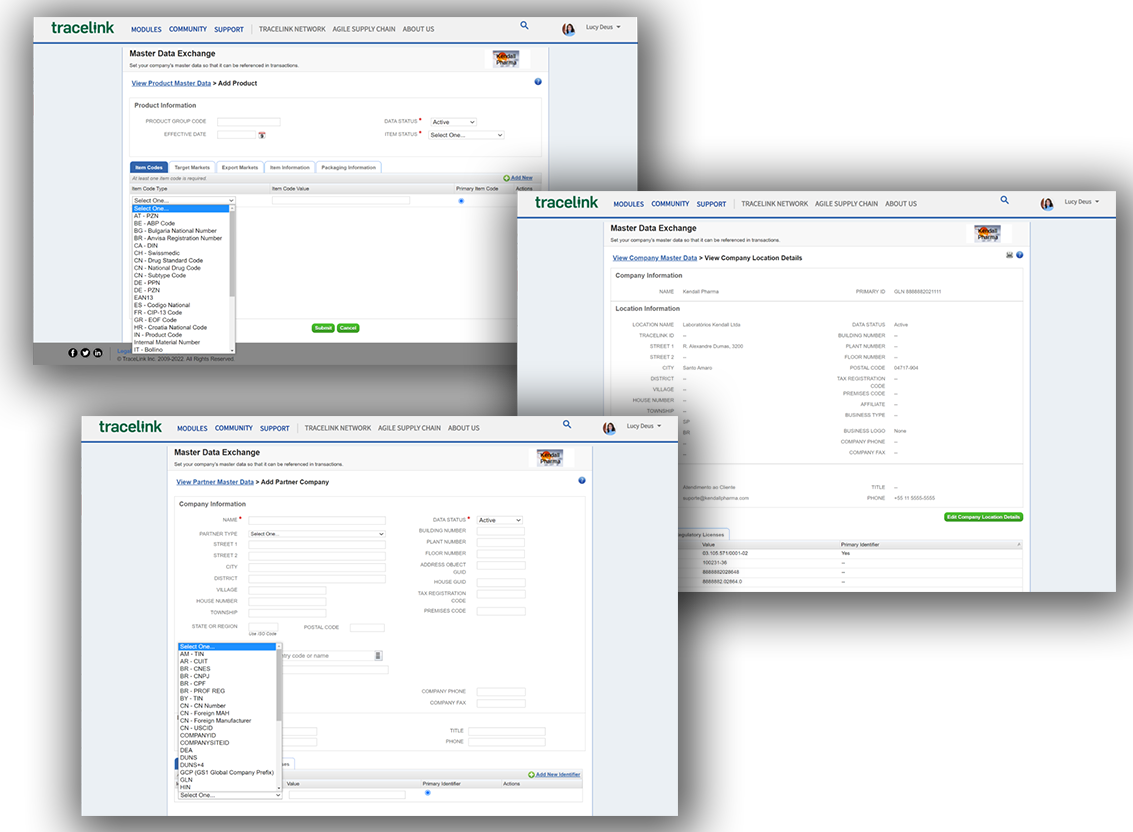Click Edit Company Location Details button
1133x832 pixels.
tap(983, 517)
